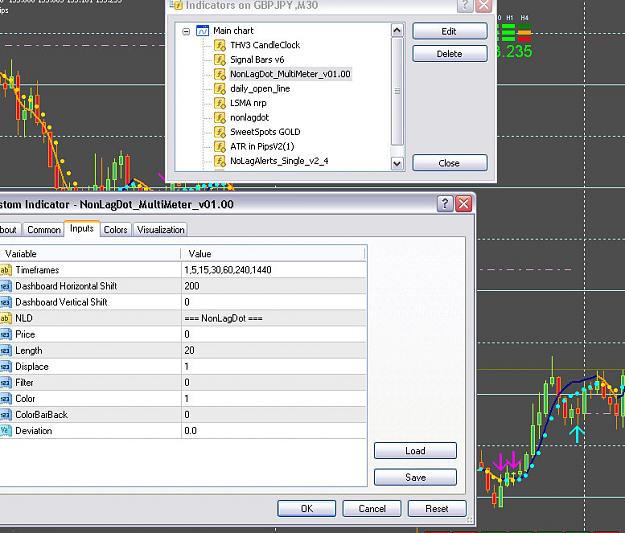This screenshot has height=533, width=625.
Task: Click the Save button
Action: [415, 477]
